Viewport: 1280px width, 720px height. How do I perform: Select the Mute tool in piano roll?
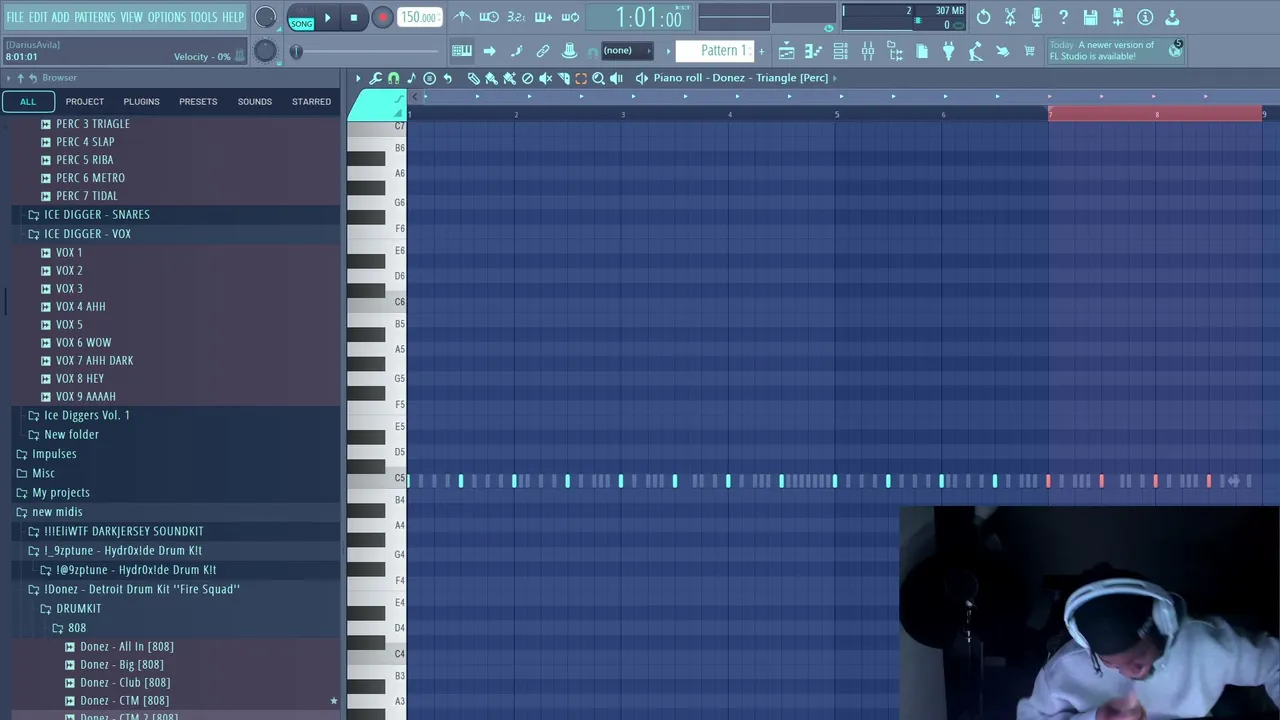coord(545,78)
